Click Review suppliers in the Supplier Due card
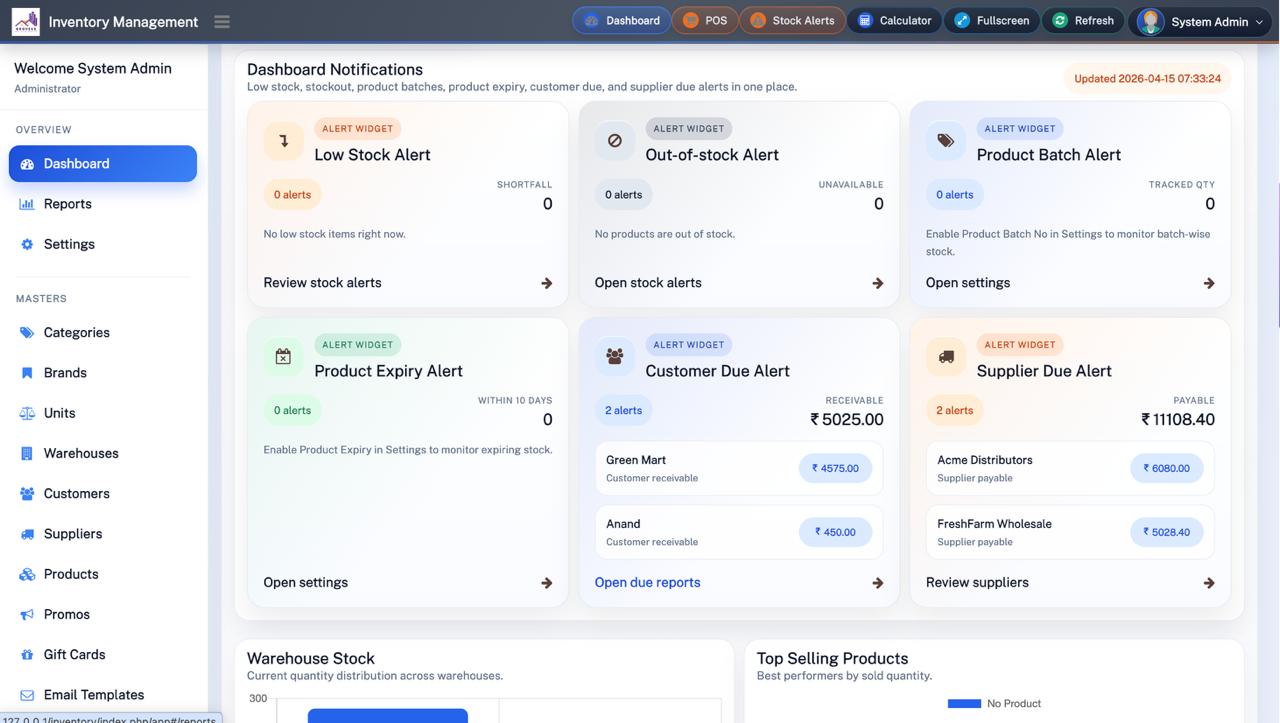Image resolution: width=1280 pixels, height=723 pixels. [976, 581]
